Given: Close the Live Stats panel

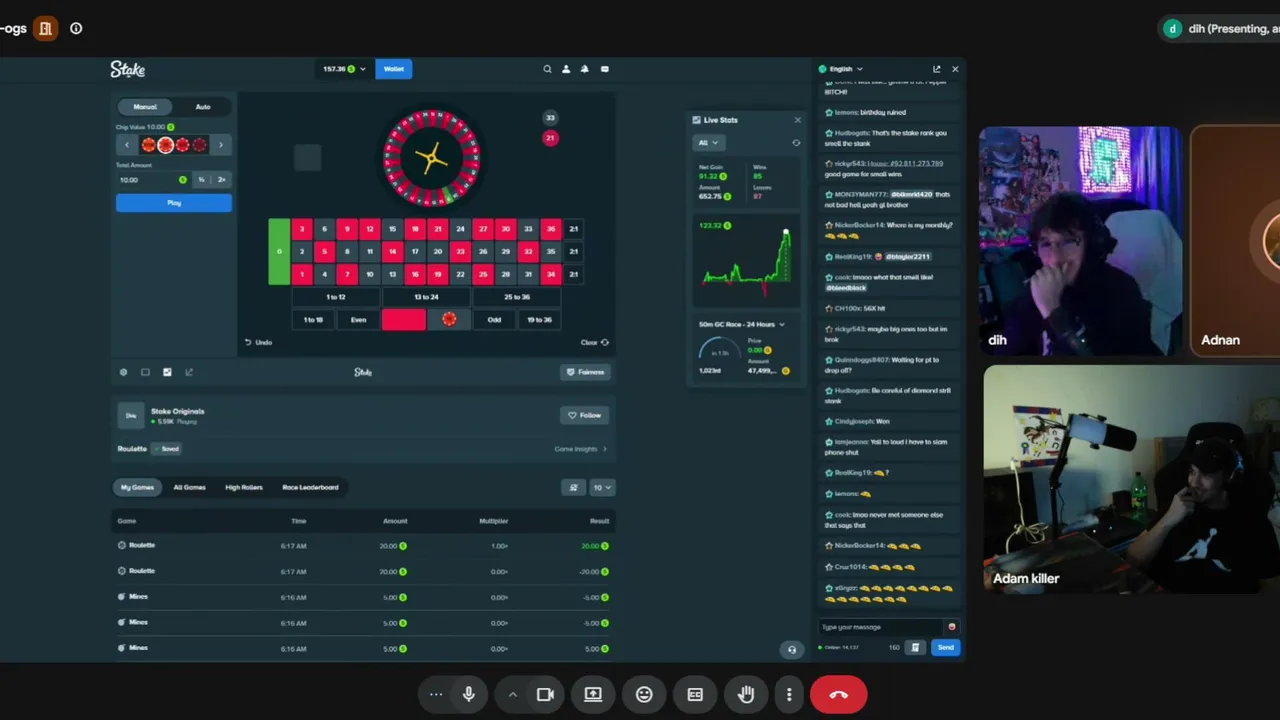Looking at the screenshot, I should coord(797,120).
